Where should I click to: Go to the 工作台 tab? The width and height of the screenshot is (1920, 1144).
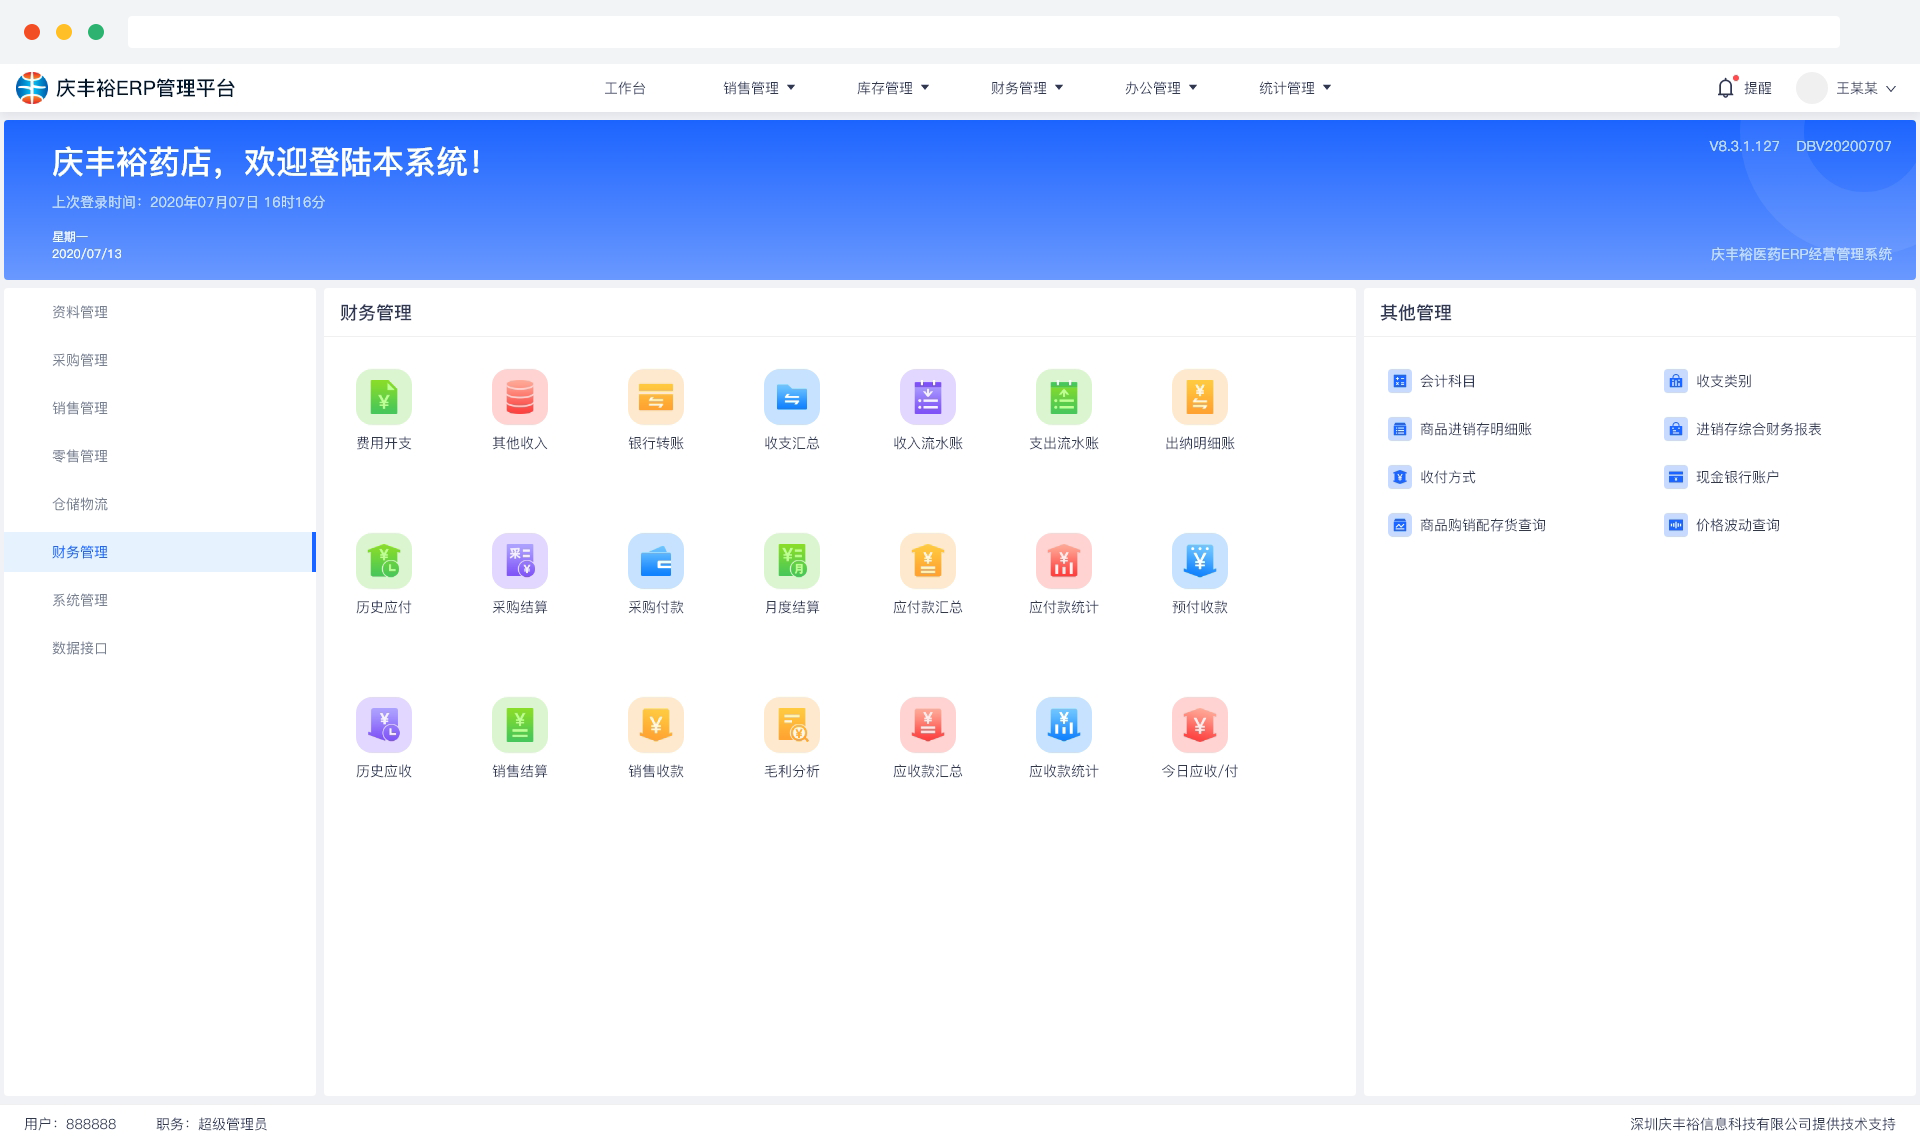pyautogui.click(x=625, y=88)
